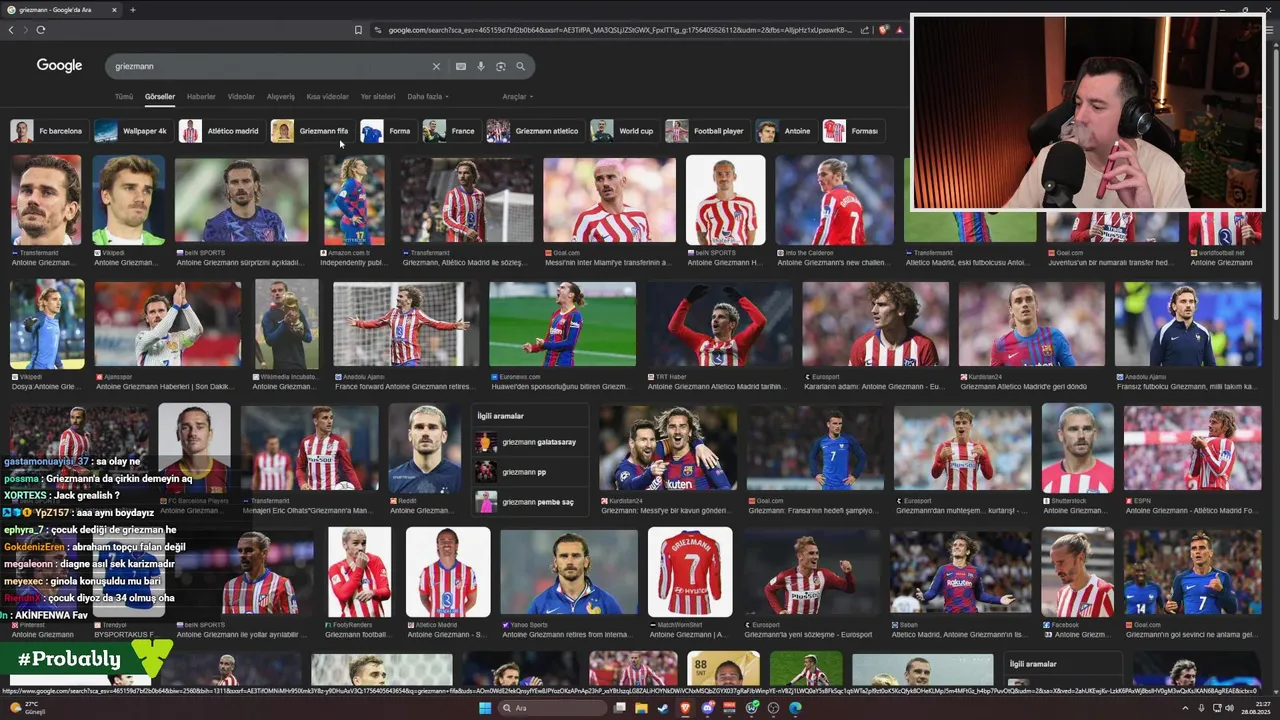Open Google Lens image search
The height and width of the screenshot is (720, 1280).
pos(501,67)
